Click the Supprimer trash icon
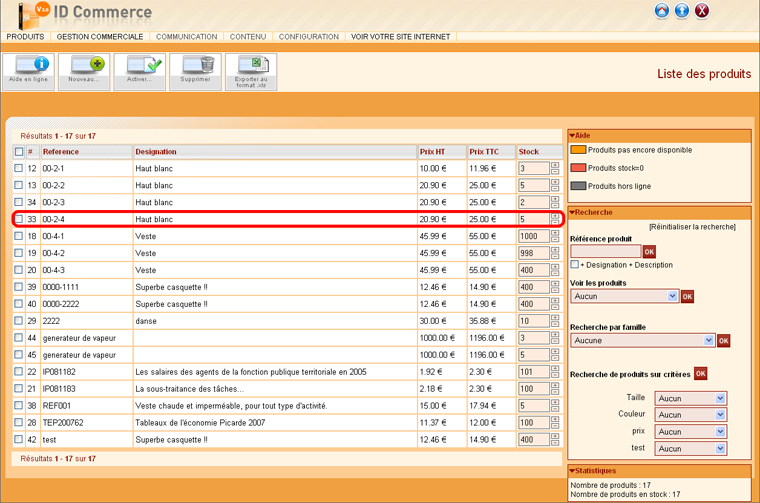 [195, 71]
